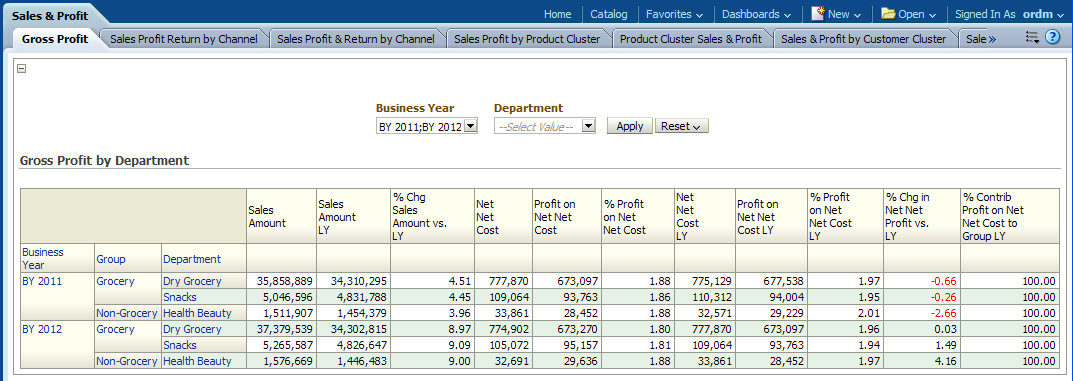
Task: Open the page options list icon
Action: [1033, 38]
